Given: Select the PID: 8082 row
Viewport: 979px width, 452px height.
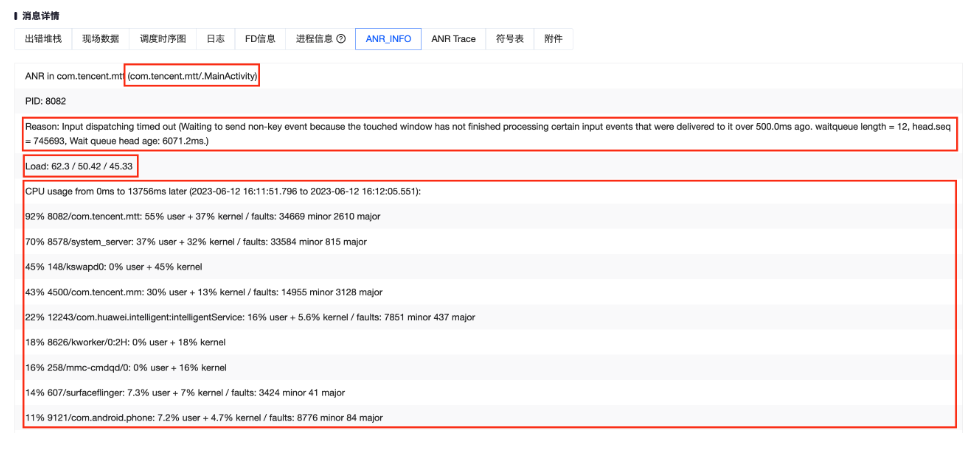Looking at the screenshot, I should pyautogui.click(x=46, y=102).
